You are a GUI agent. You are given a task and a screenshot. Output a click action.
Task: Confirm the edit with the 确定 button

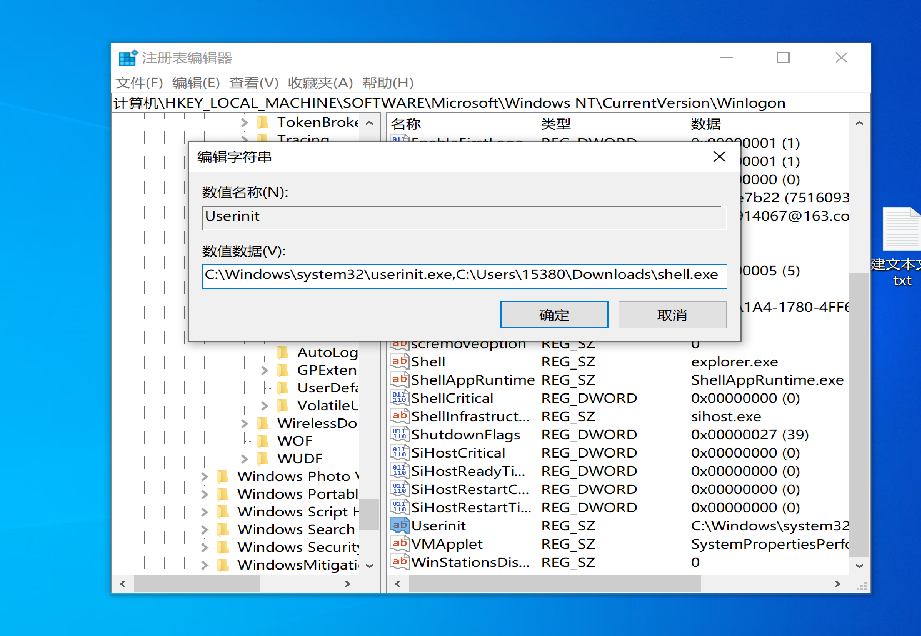pyautogui.click(x=554, y=315)
